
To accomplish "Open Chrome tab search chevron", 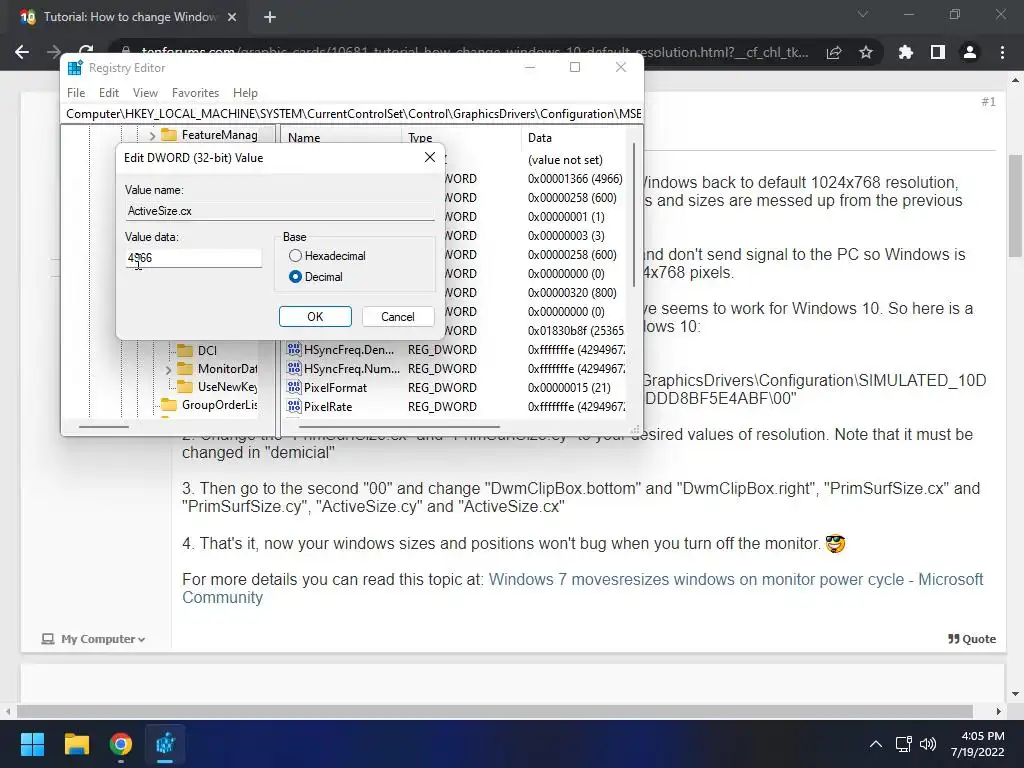I will pyautogui.click(x=863, y=14).
